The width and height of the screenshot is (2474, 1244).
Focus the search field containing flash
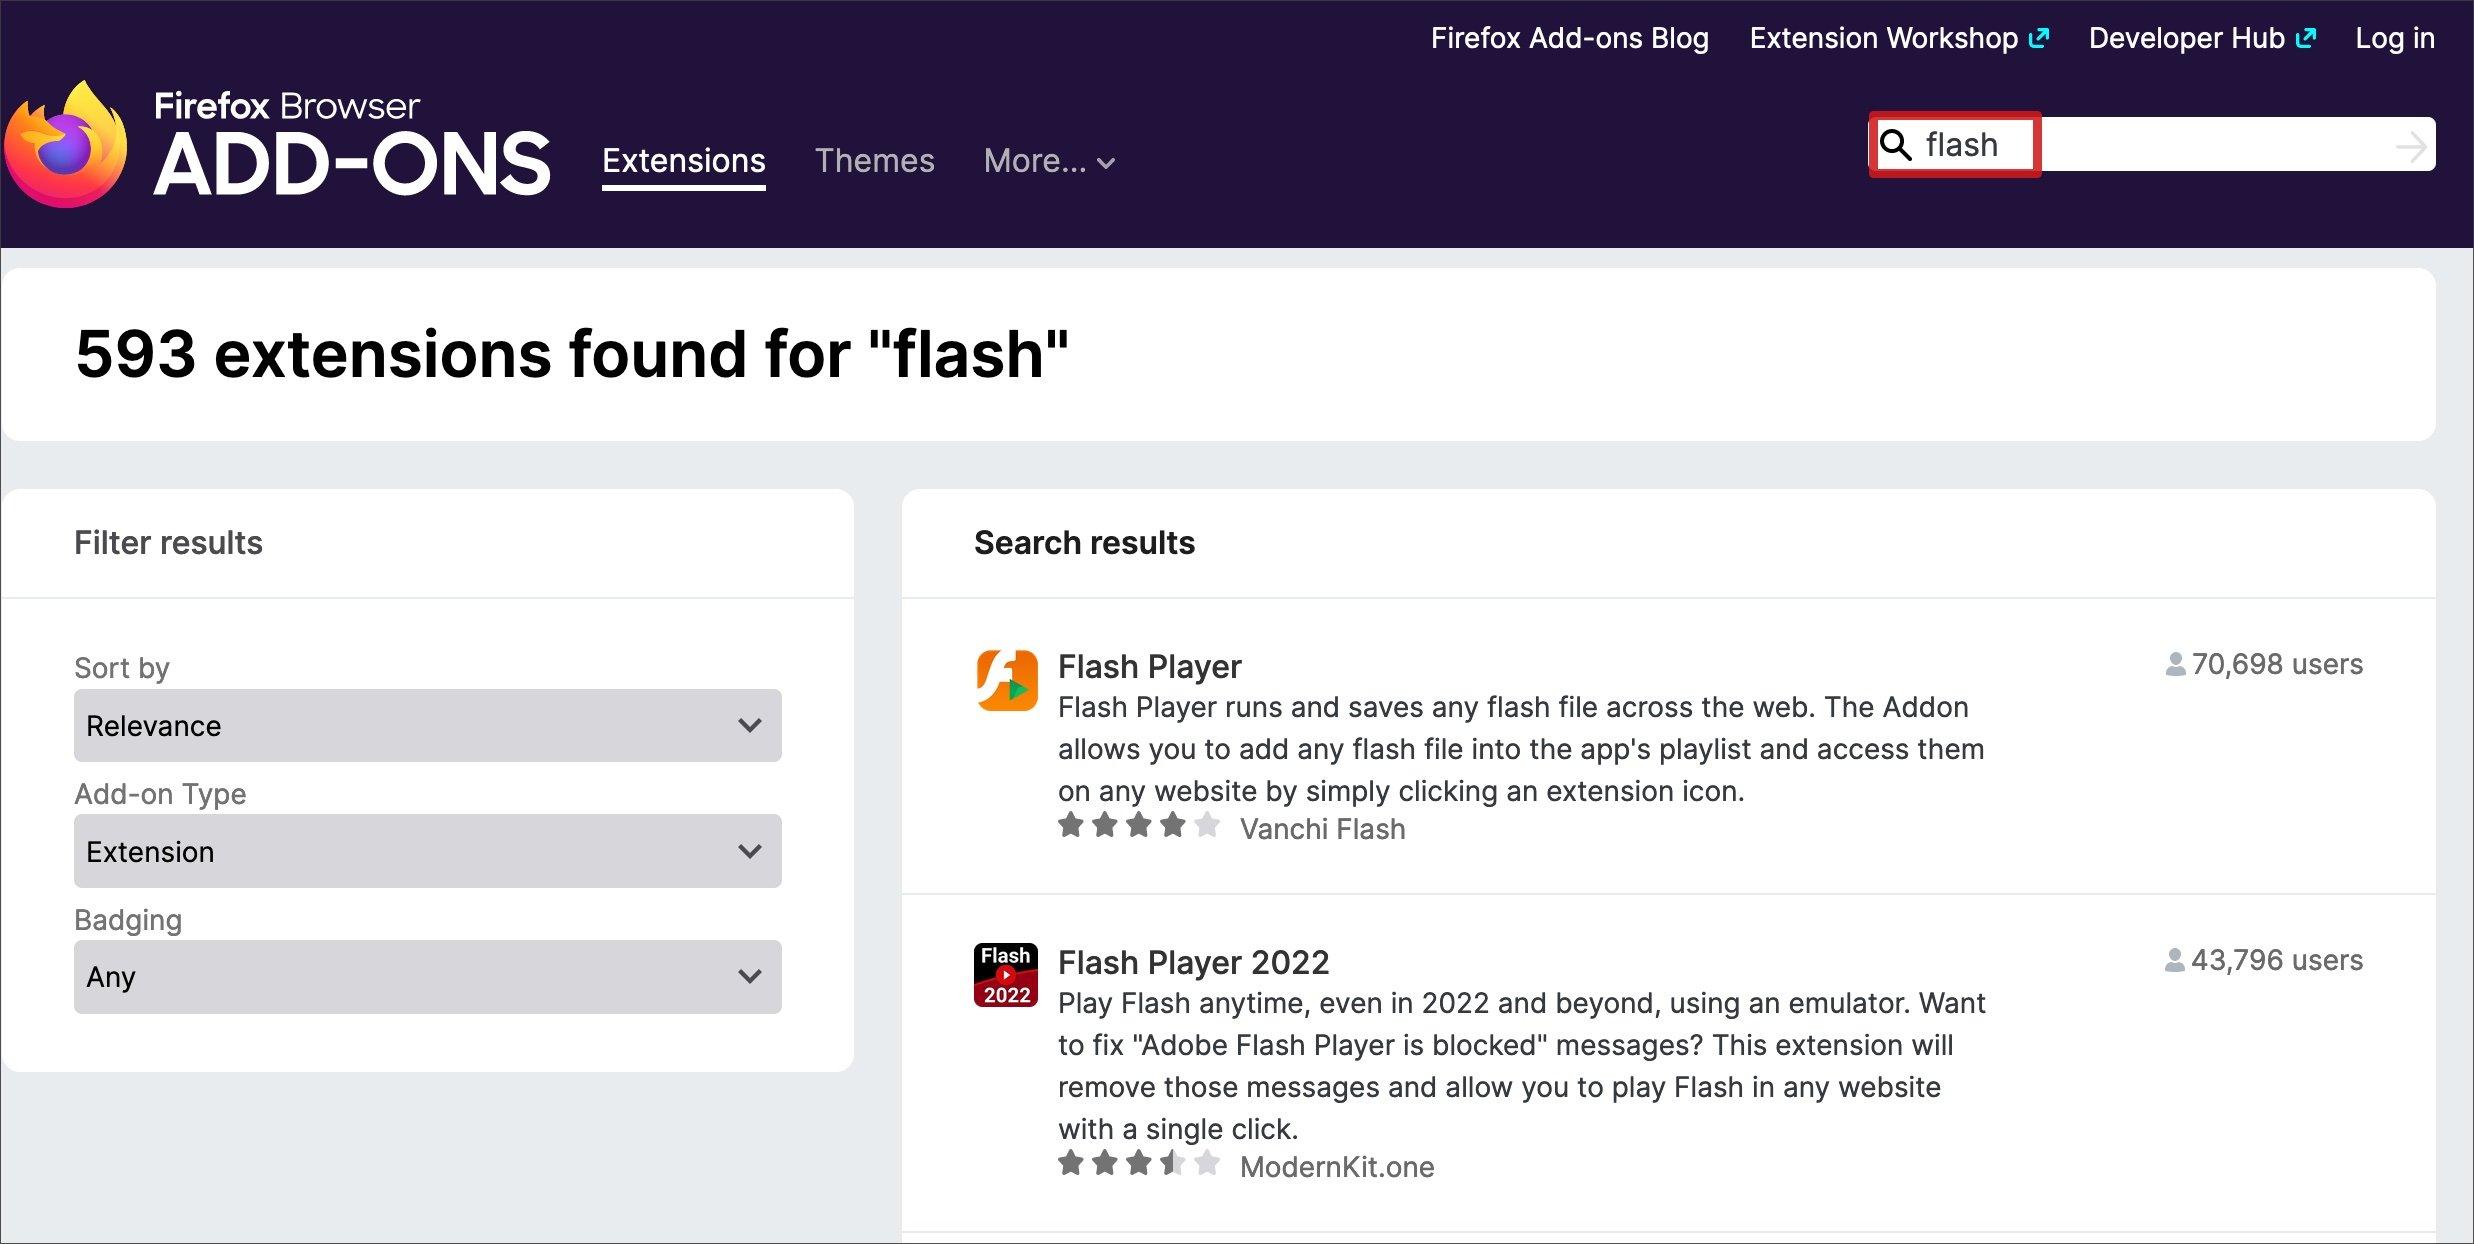point(2150,145)
